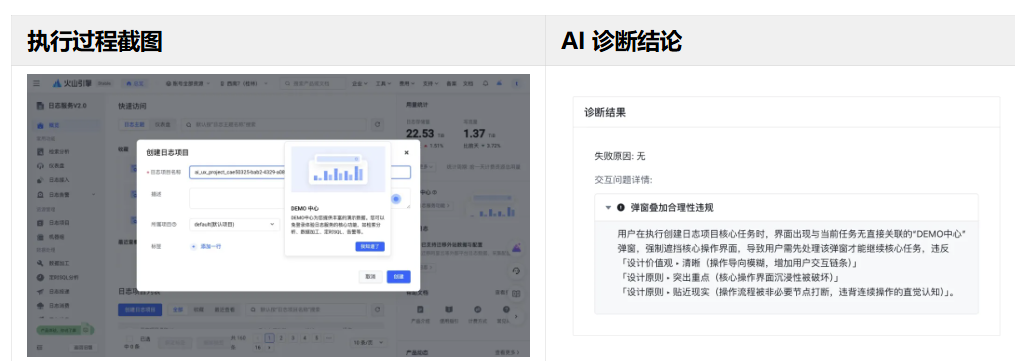Click the 火山引擎 logo
The width and height of the screenshot is (1015, 361).
pyautogui.click(x=72, y=83)
